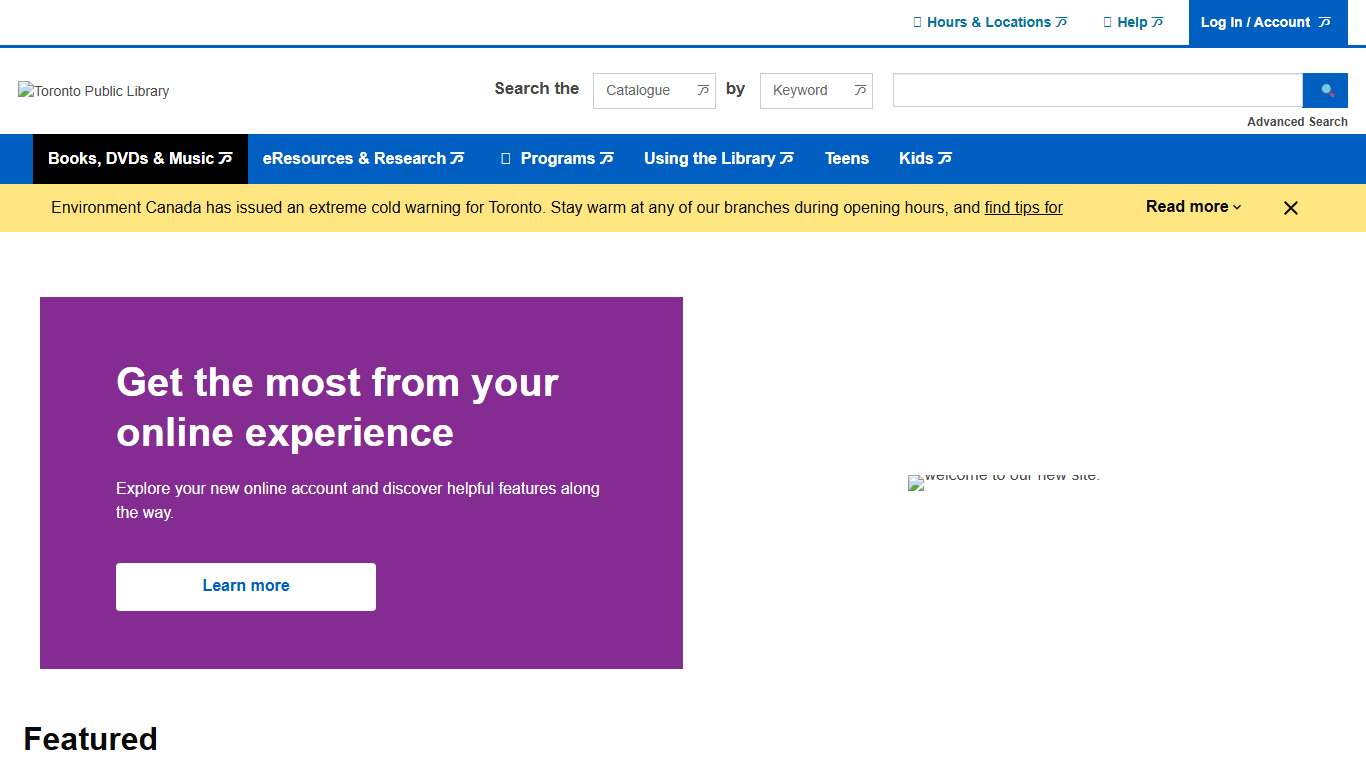Open the Books, DVDs & Music menu

[x=140, y=159]
